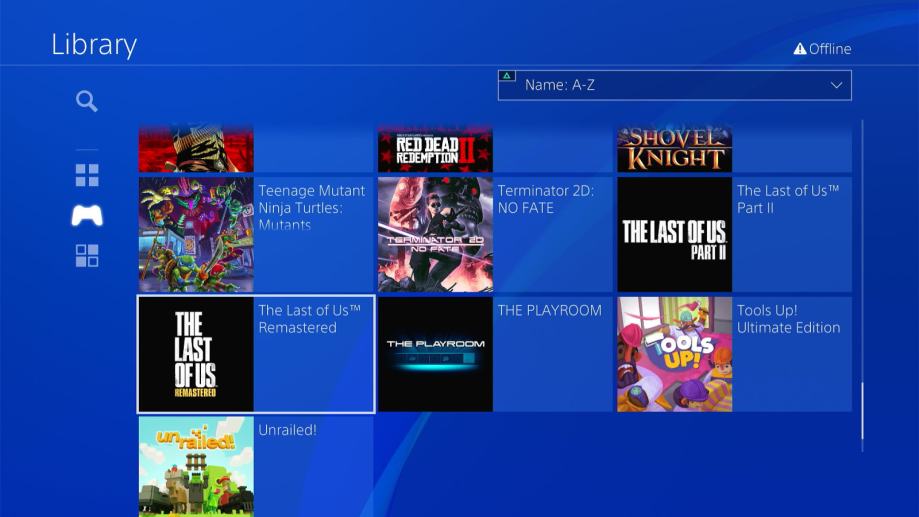Click the triangle button icon on the sort box
Image resolution: width=919 pixels, height=517 pixels.
(507, 76)
